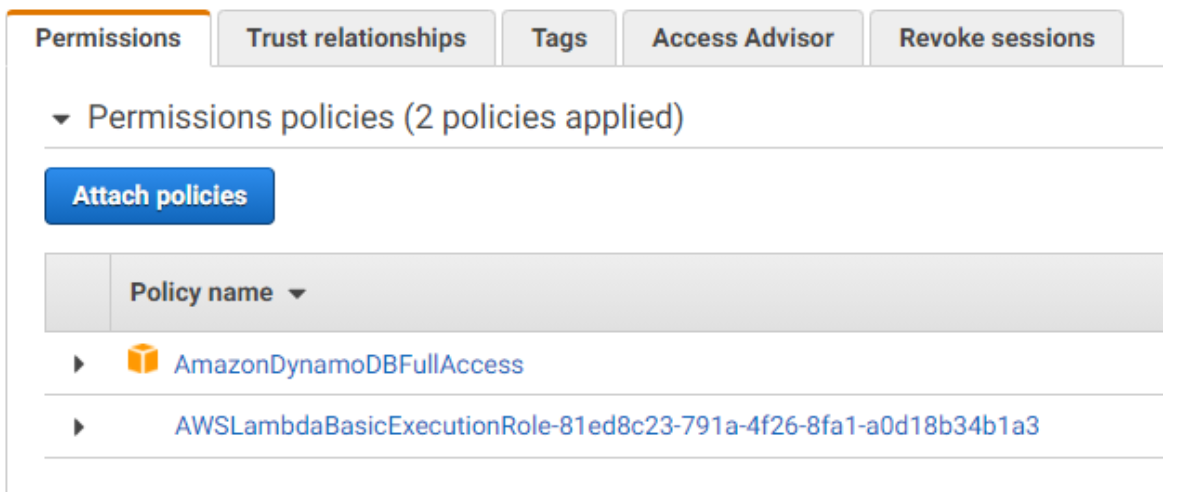This screenshot has width=1191, height=492.
Task: Click the "(2 policies applied)" count text
Action: click(543, 118)
